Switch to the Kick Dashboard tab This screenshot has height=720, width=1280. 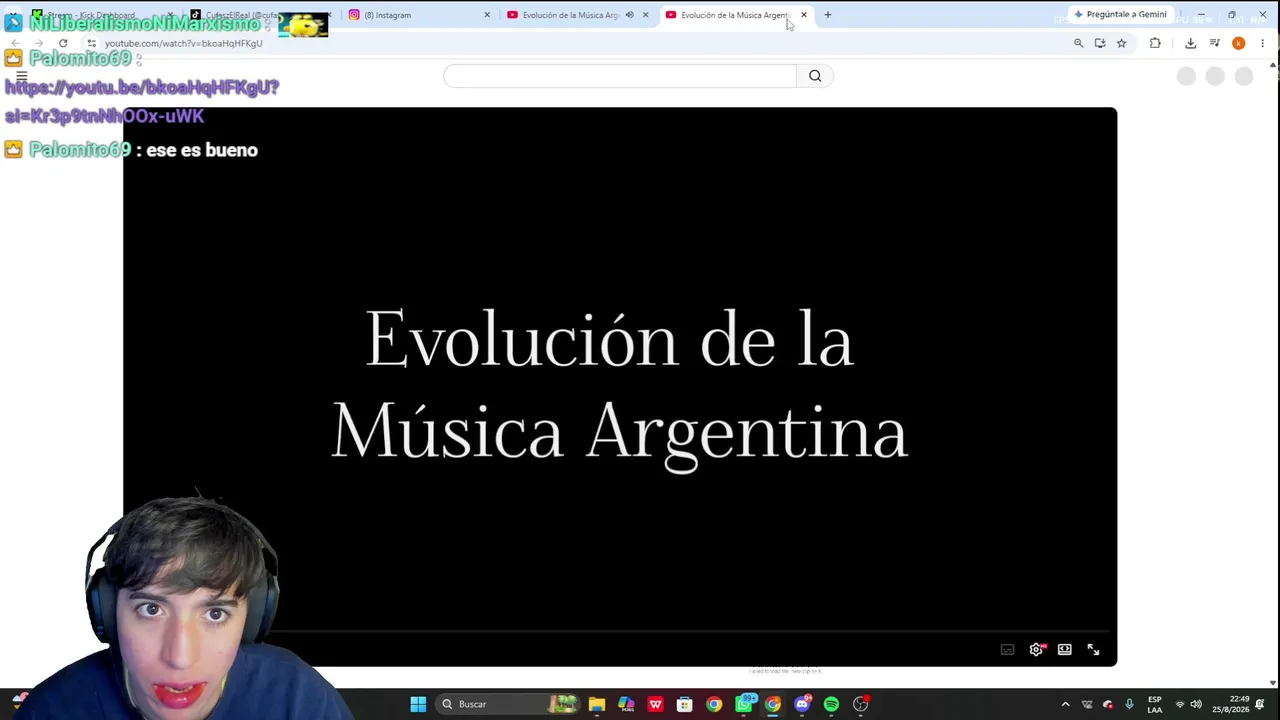(100, 15)
